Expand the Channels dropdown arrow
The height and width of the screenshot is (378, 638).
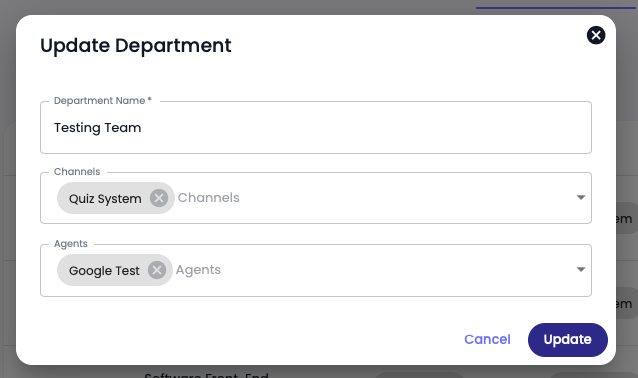click(581, 197)
